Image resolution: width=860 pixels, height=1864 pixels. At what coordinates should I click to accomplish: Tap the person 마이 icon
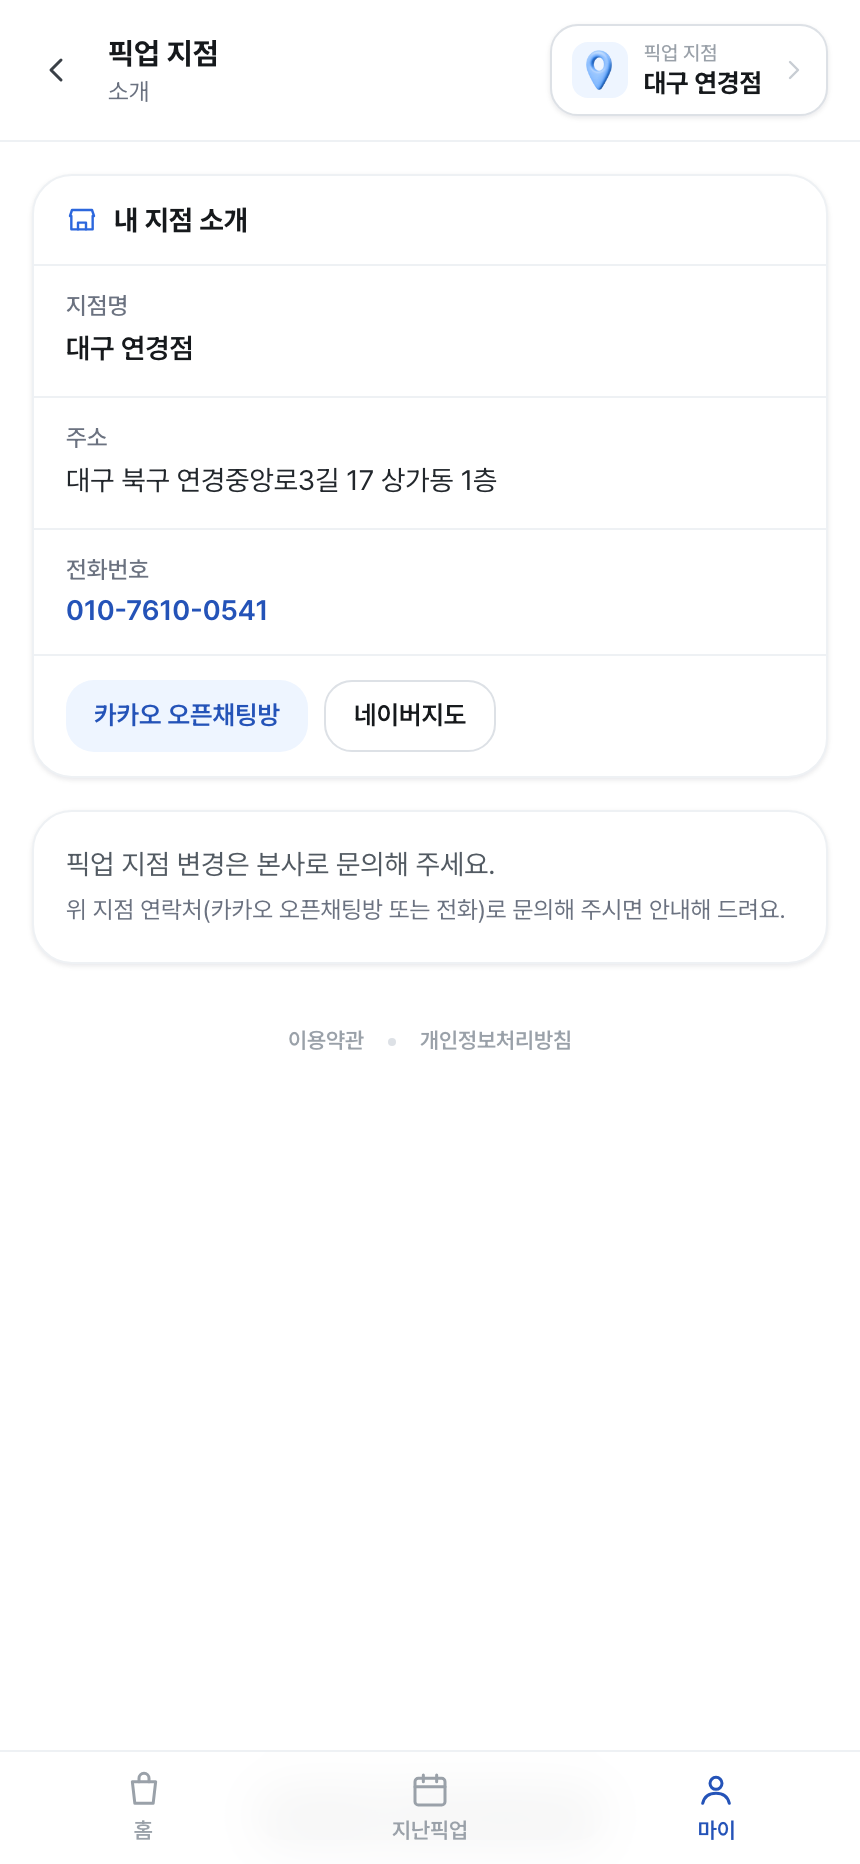point(716,1789)
